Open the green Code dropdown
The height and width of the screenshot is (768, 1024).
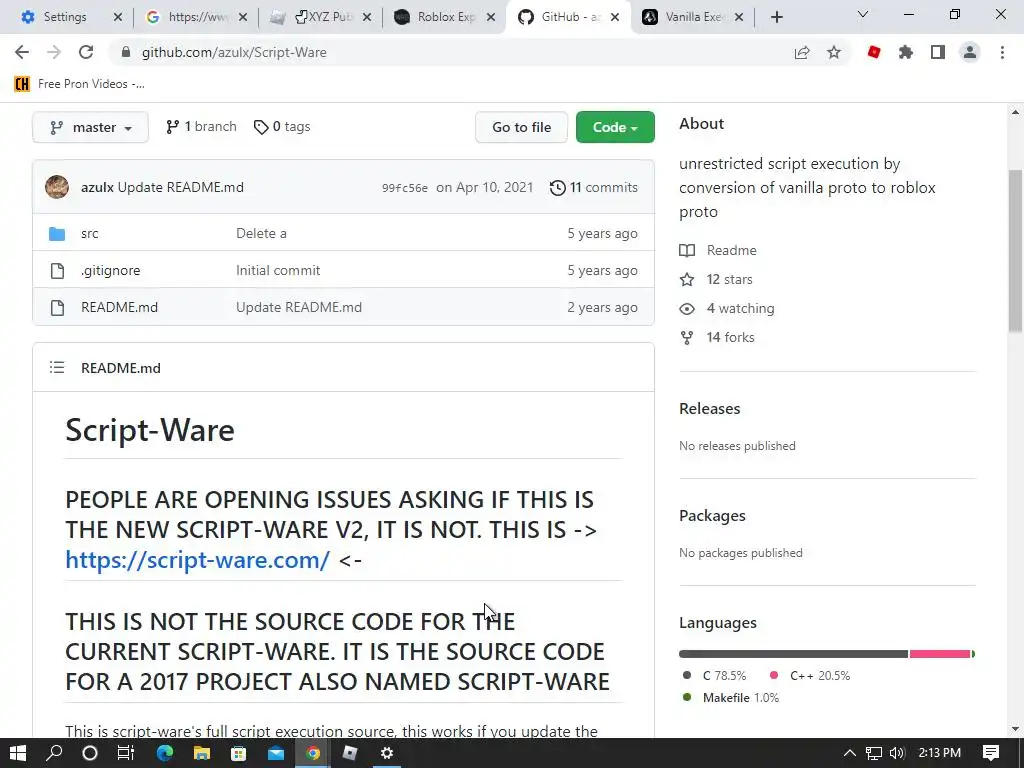pyautogui.click(x=615, y=127)
